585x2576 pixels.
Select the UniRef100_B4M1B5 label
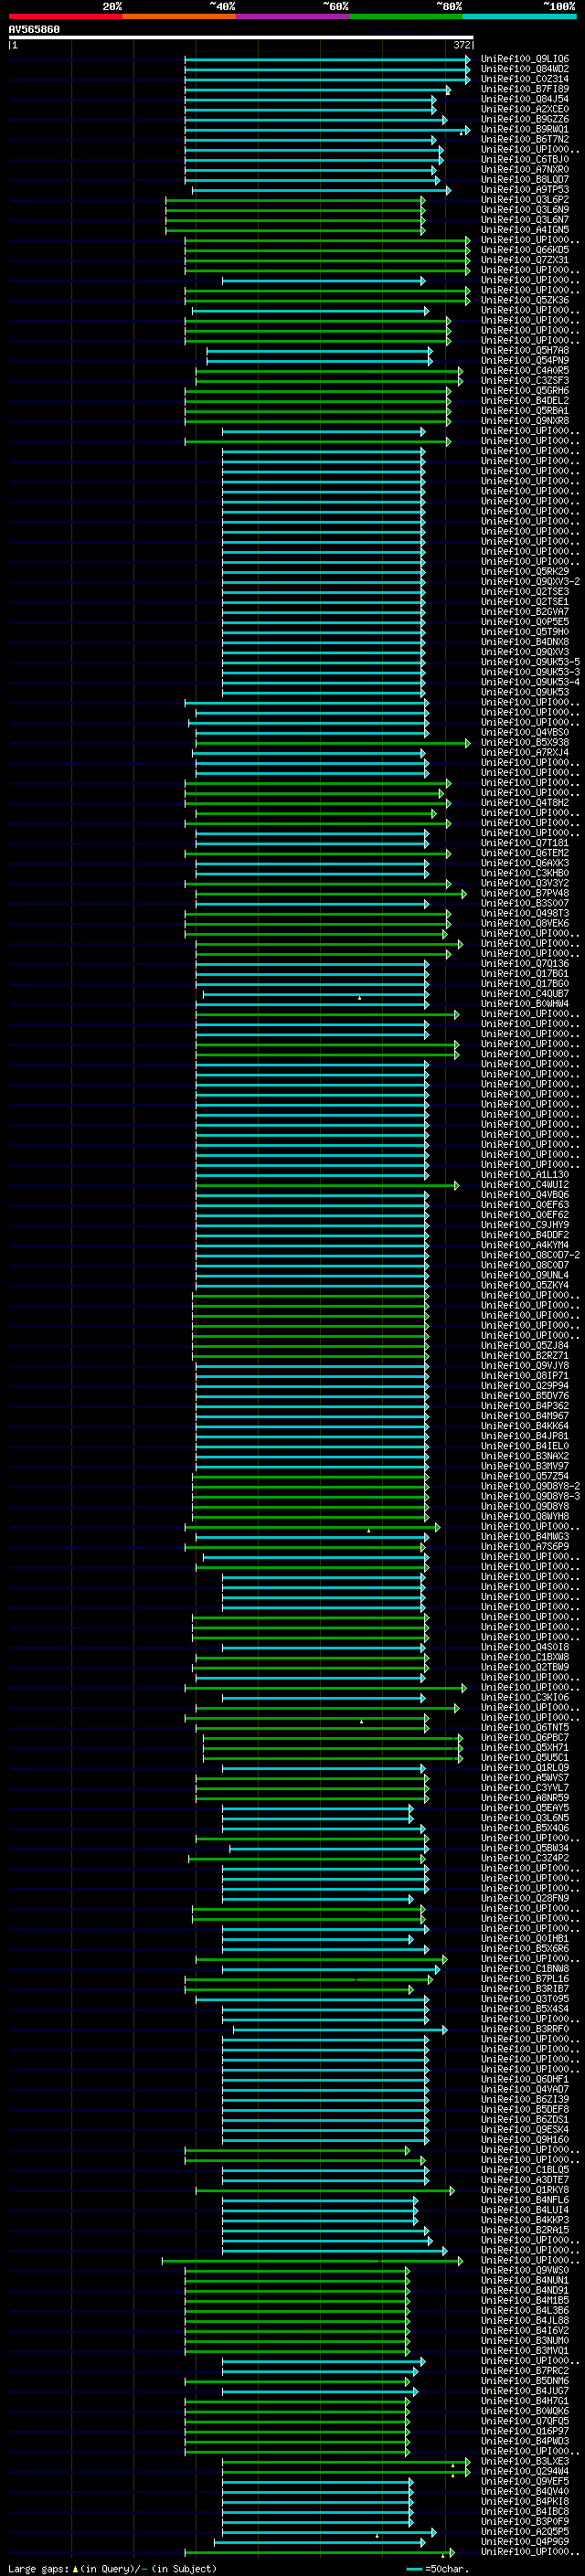pos(525,2299)
